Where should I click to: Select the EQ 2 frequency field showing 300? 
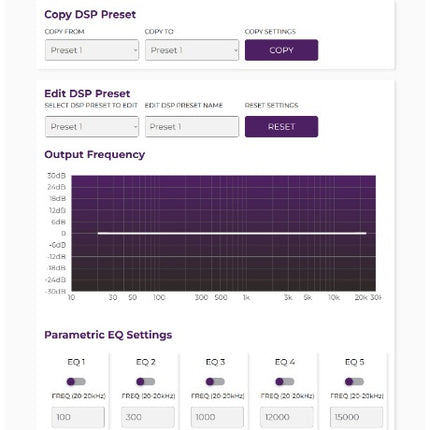tap(148, 417)
